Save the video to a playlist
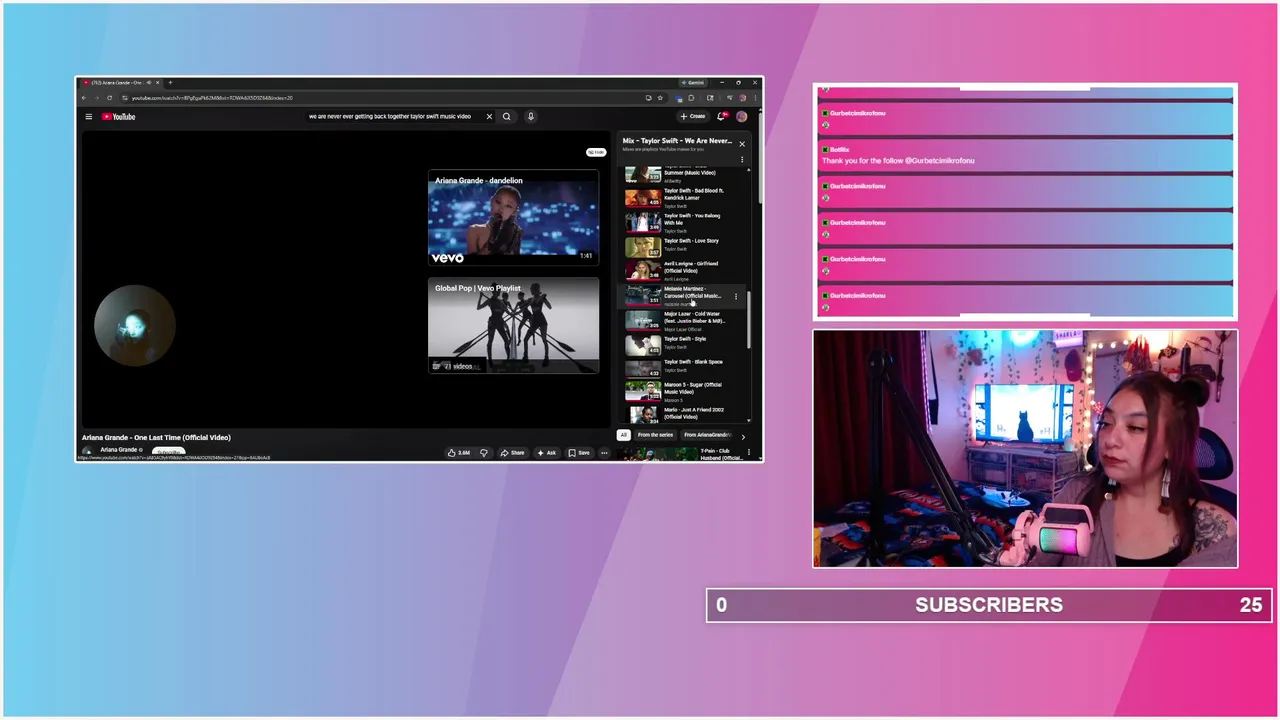This screenshot has width=1280, height=720. tap(579, 453)
